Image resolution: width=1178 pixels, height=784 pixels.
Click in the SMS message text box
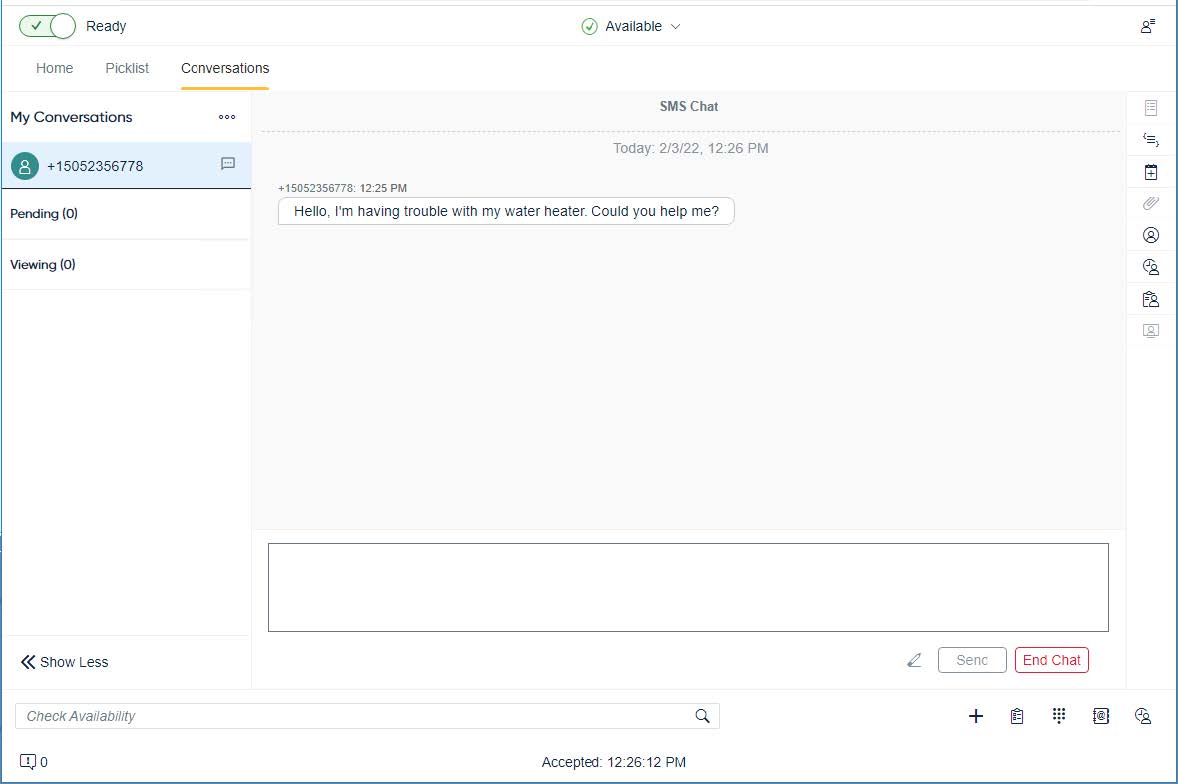pyautogui.click(x=688, y=587)
